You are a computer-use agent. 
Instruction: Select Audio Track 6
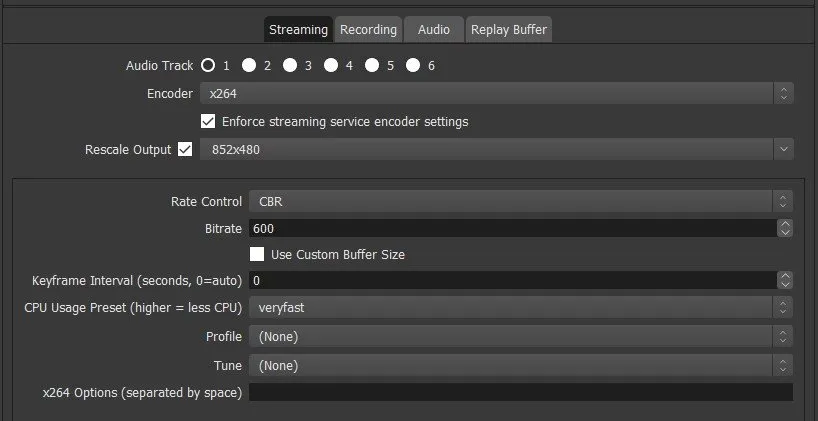click(x=413, y=66)
